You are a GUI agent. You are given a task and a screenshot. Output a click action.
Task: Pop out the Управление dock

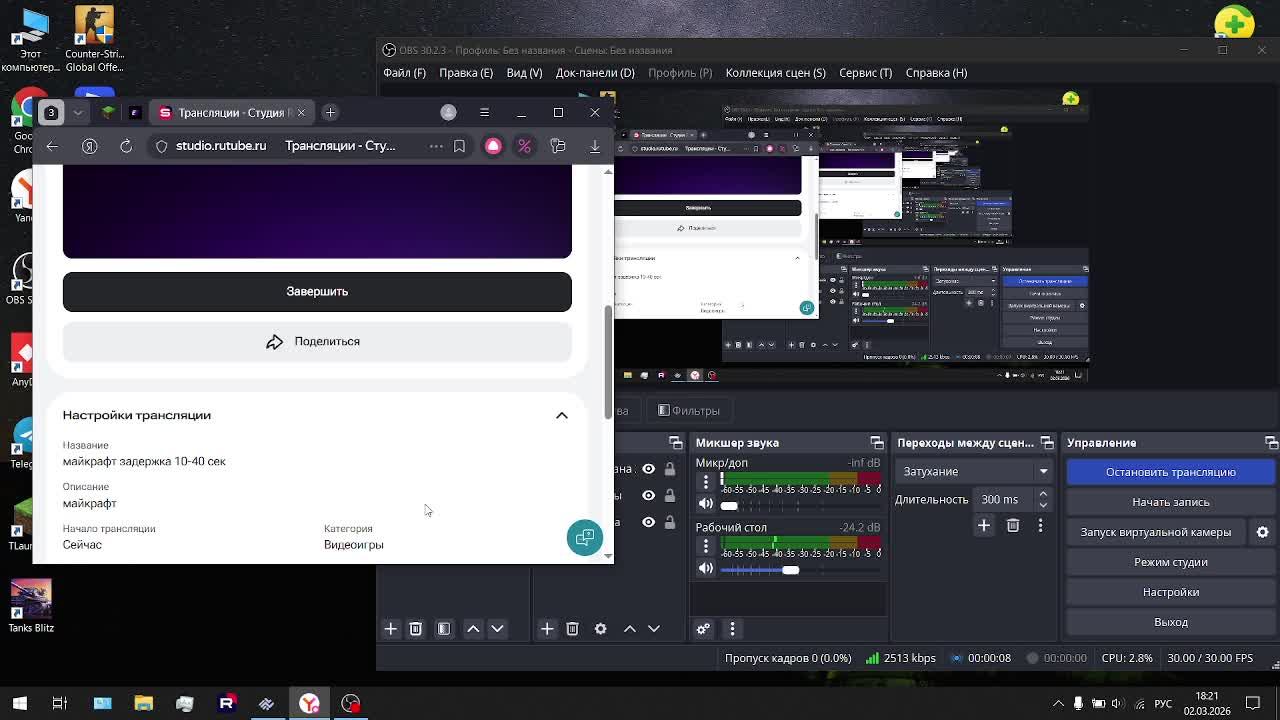click(x=1271, y=443)
